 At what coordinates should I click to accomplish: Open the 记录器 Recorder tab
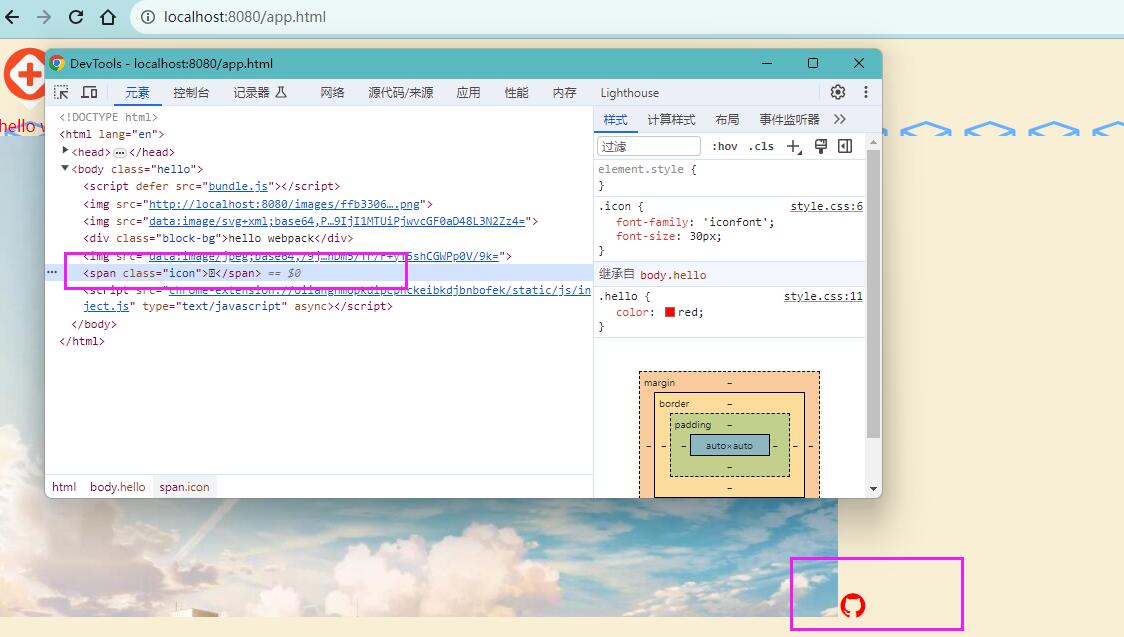(259, 92)
